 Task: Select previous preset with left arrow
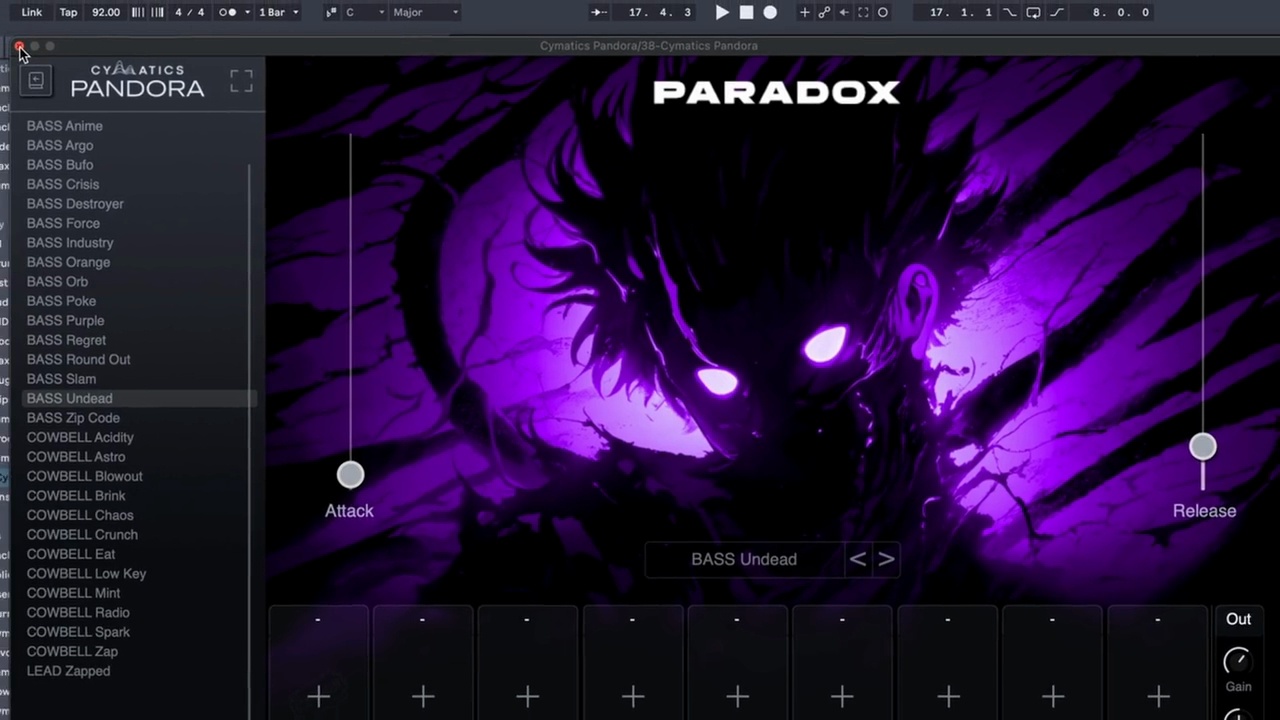tap(857, 559)
